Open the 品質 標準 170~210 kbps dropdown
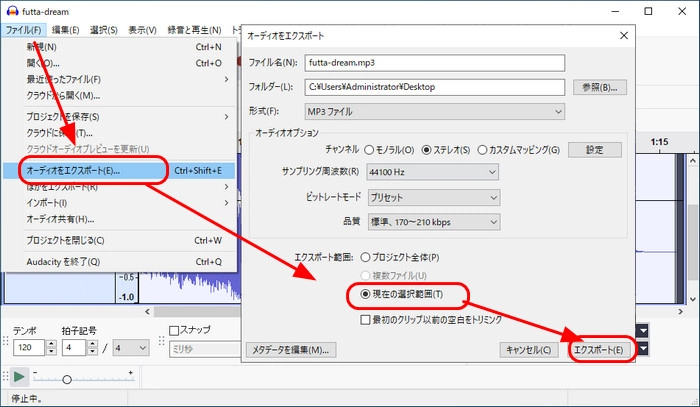The height and width of the screenshot is (407, 700). [434, 222]
